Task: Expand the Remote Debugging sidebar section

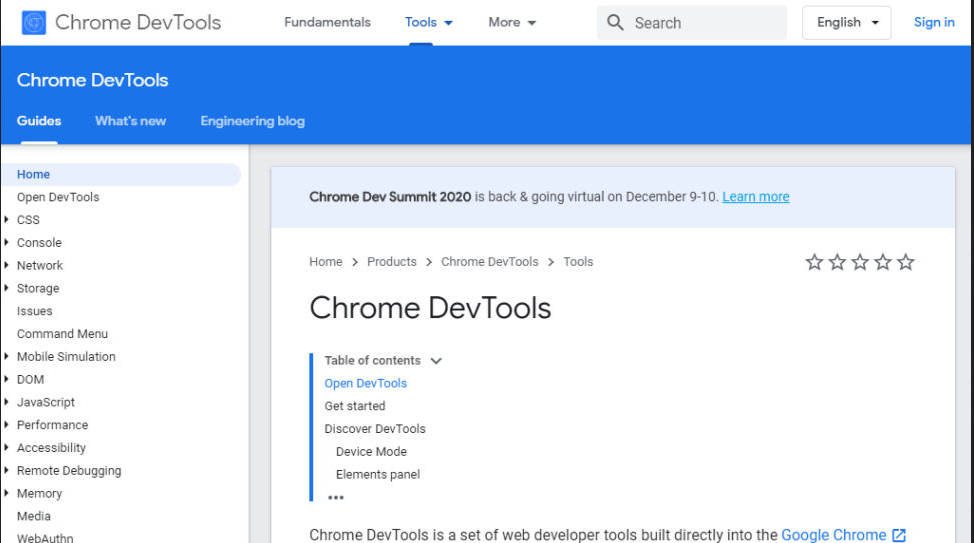Action: (x=6, y=470)
